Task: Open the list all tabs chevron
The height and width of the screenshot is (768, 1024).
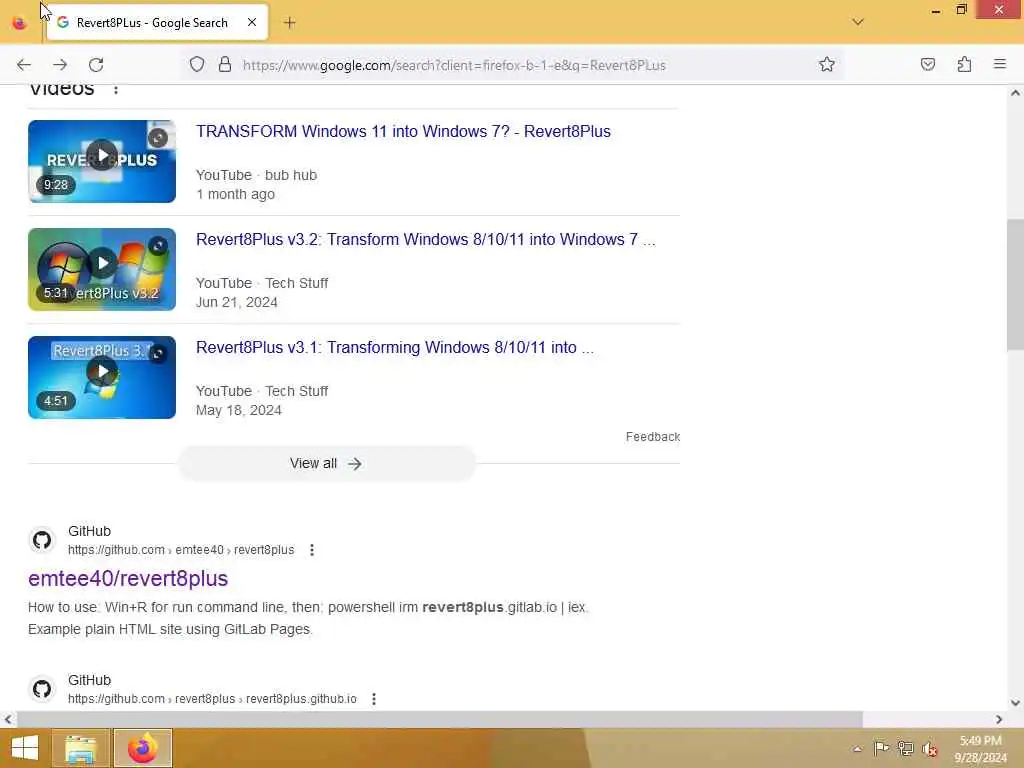Action: (x=858, y=22)
